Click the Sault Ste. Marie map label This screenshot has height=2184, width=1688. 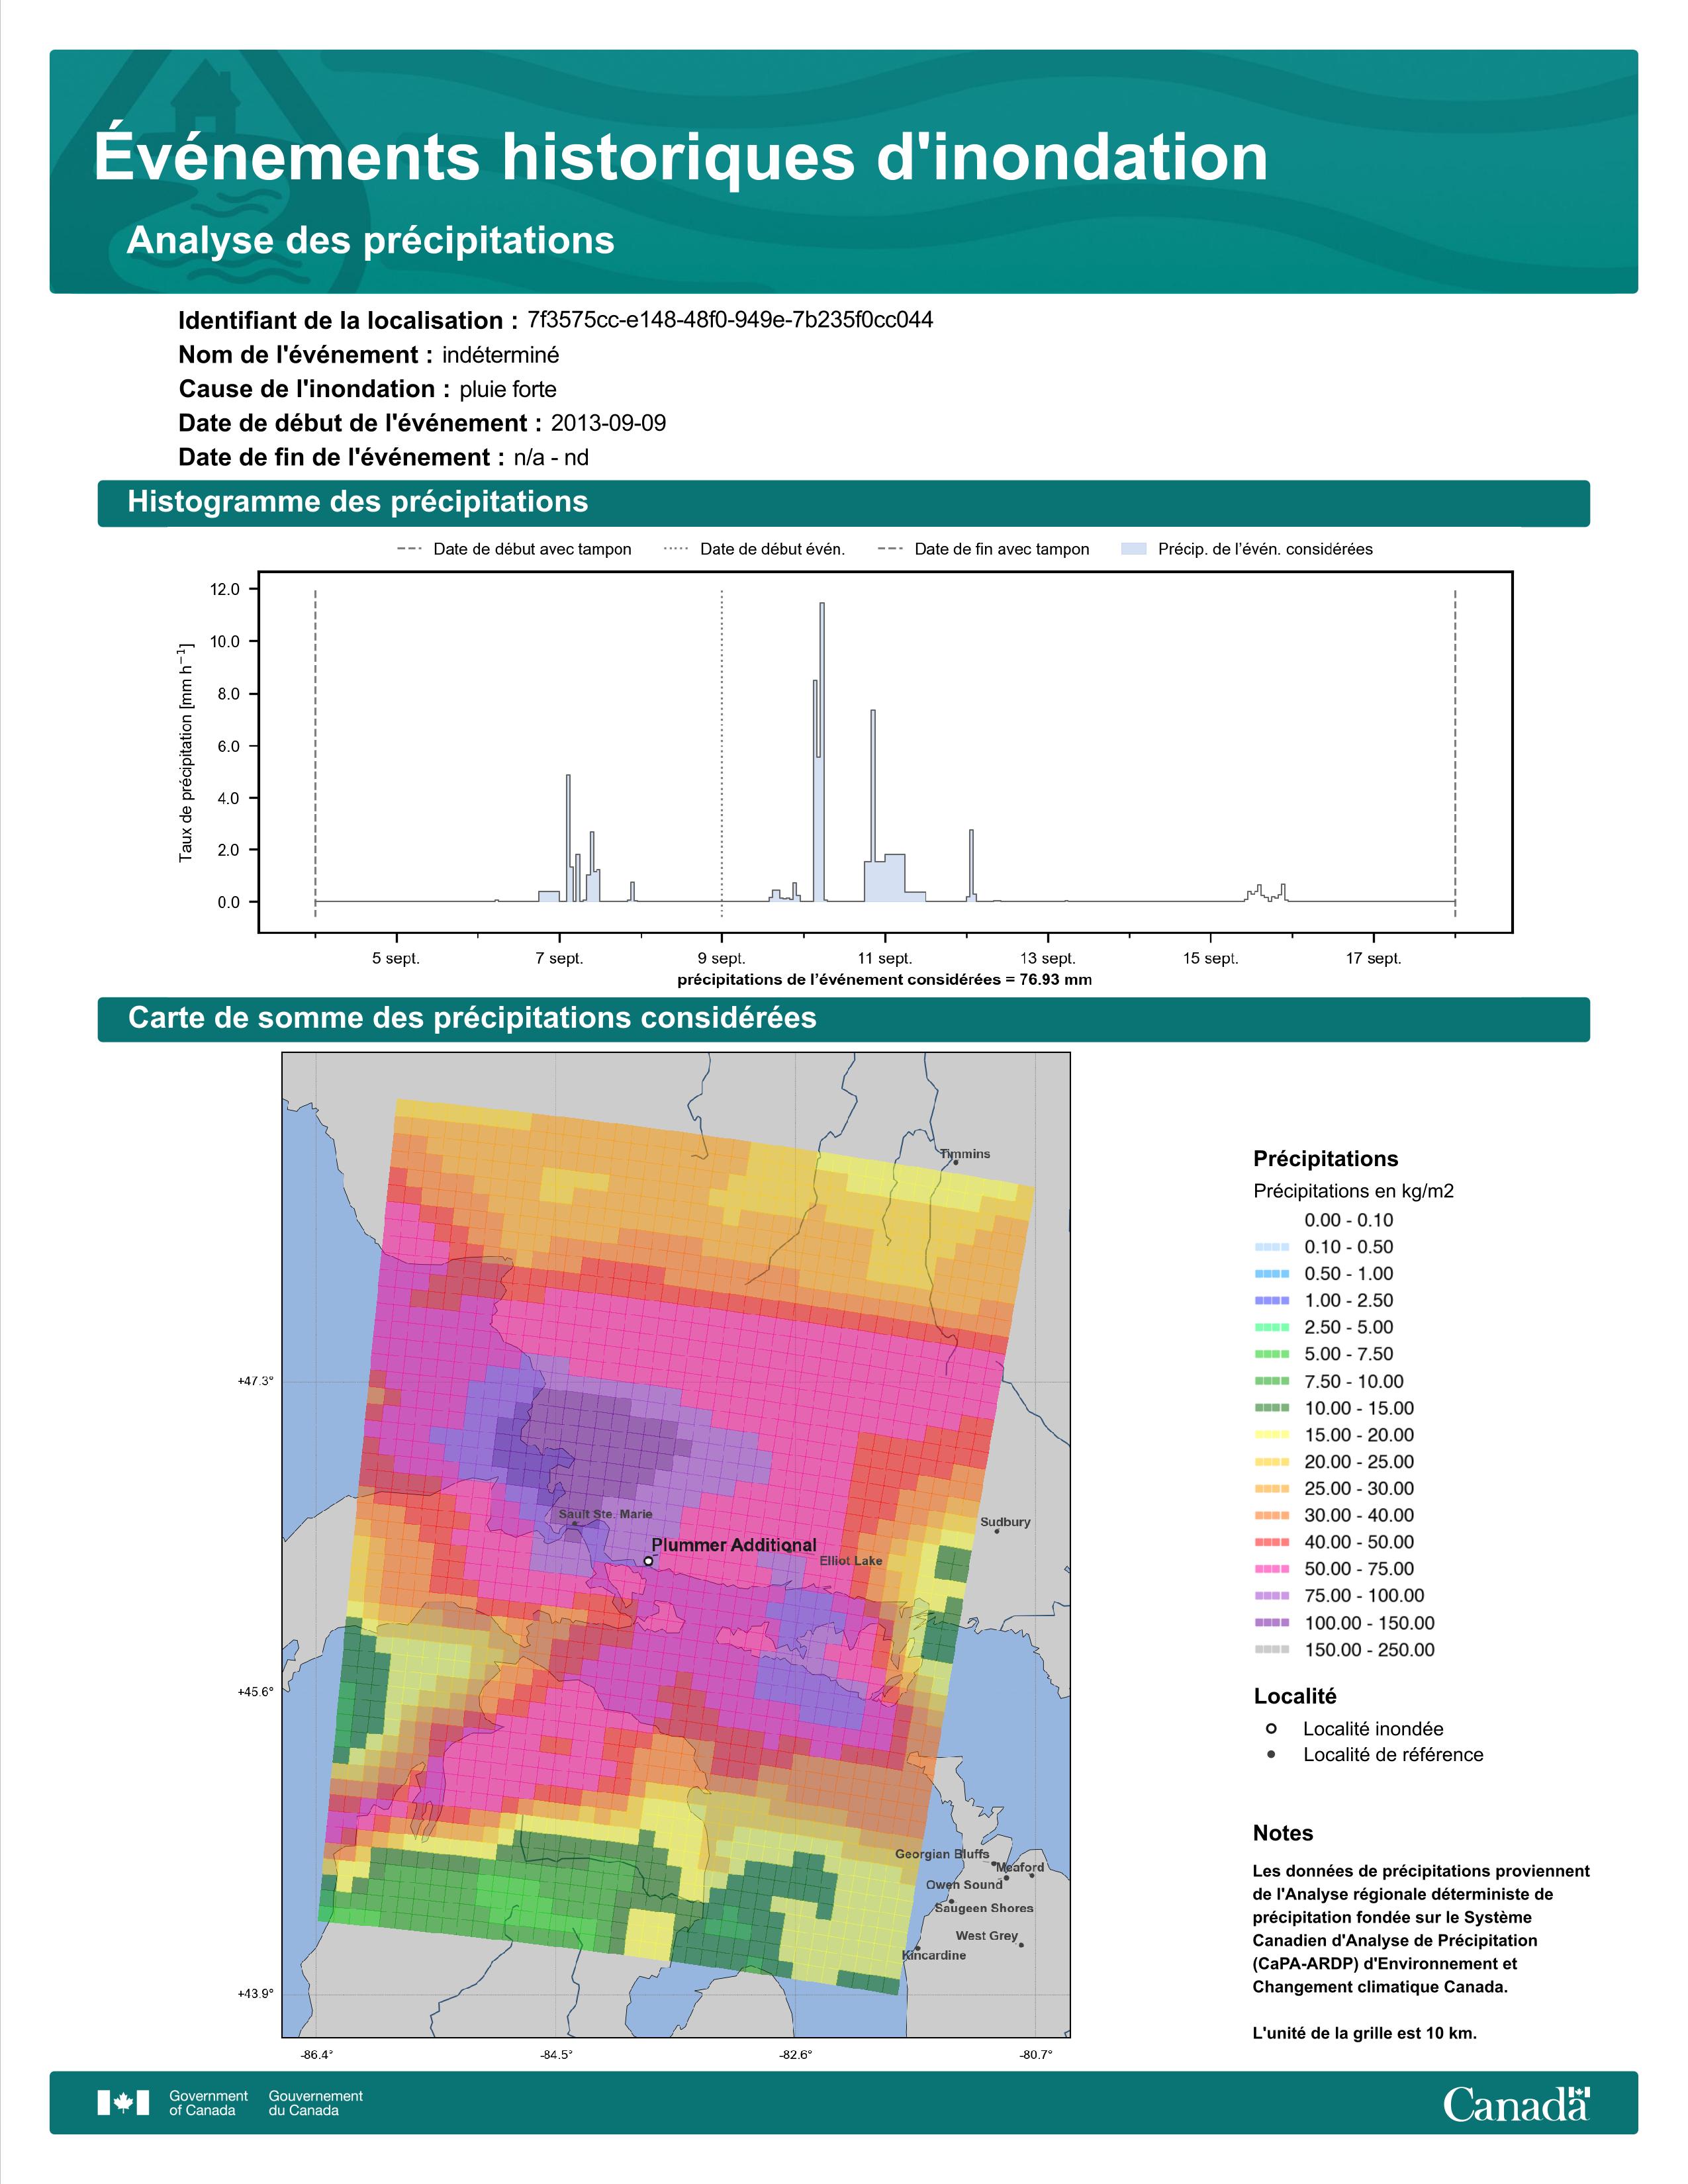pos(605,1514)
